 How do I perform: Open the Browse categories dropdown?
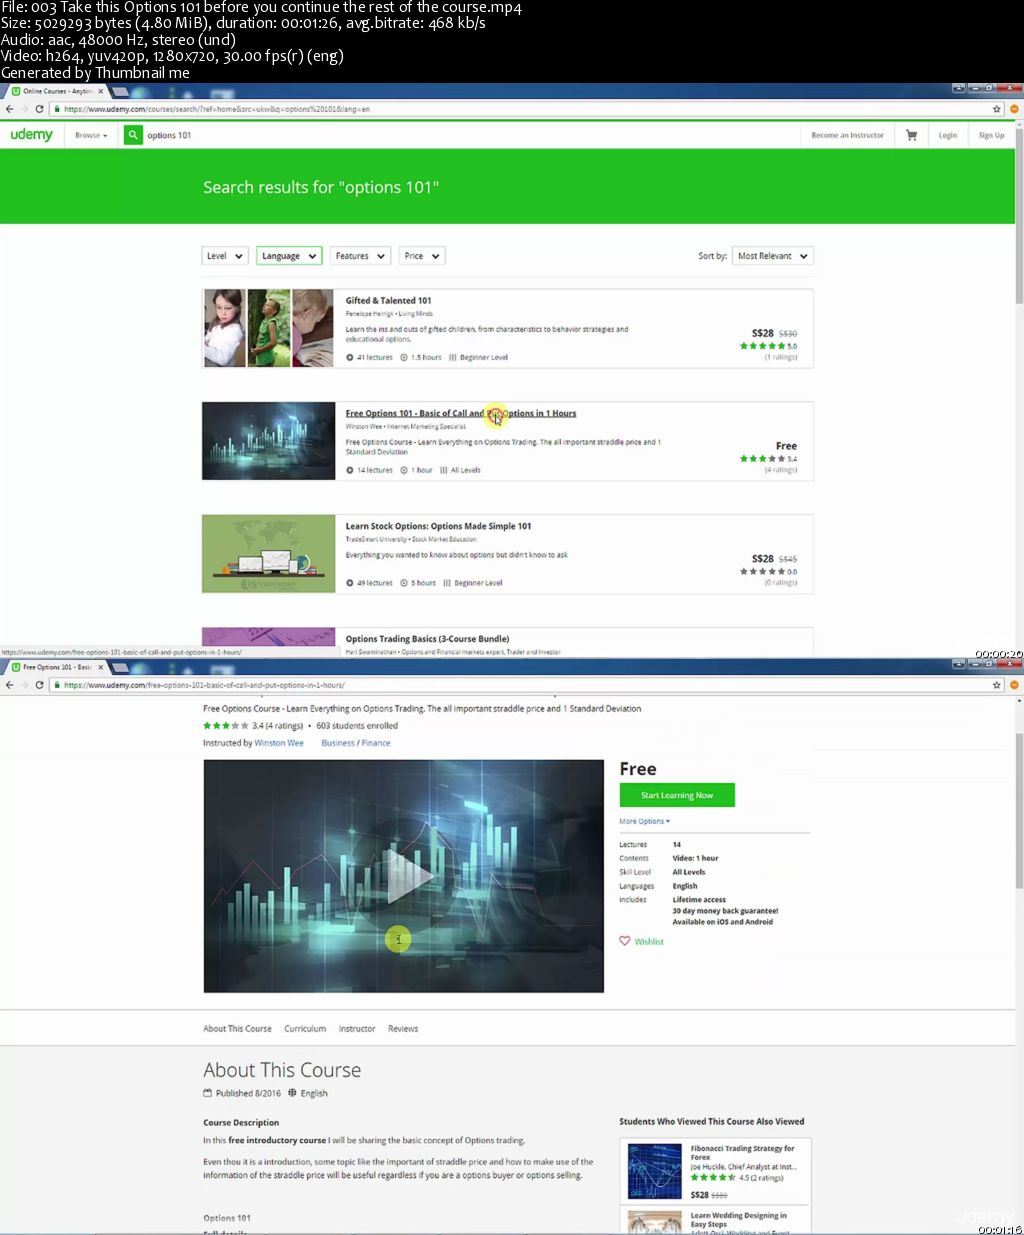[x=91, y=135]
